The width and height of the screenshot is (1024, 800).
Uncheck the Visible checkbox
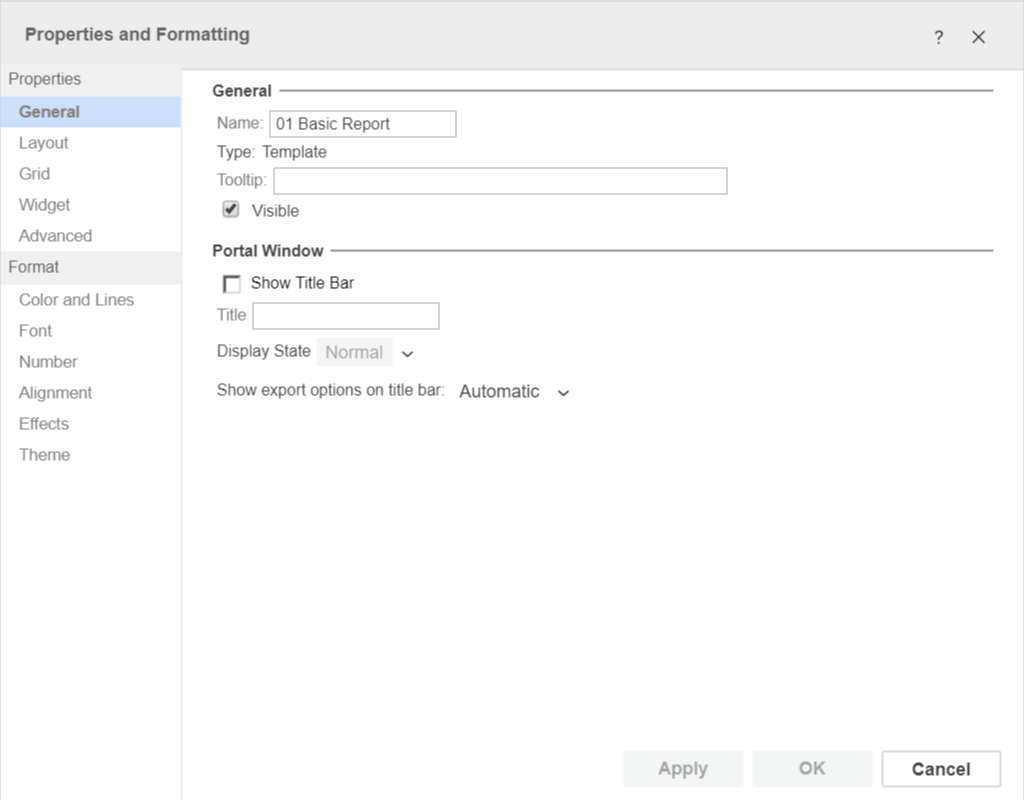[231, 210]
